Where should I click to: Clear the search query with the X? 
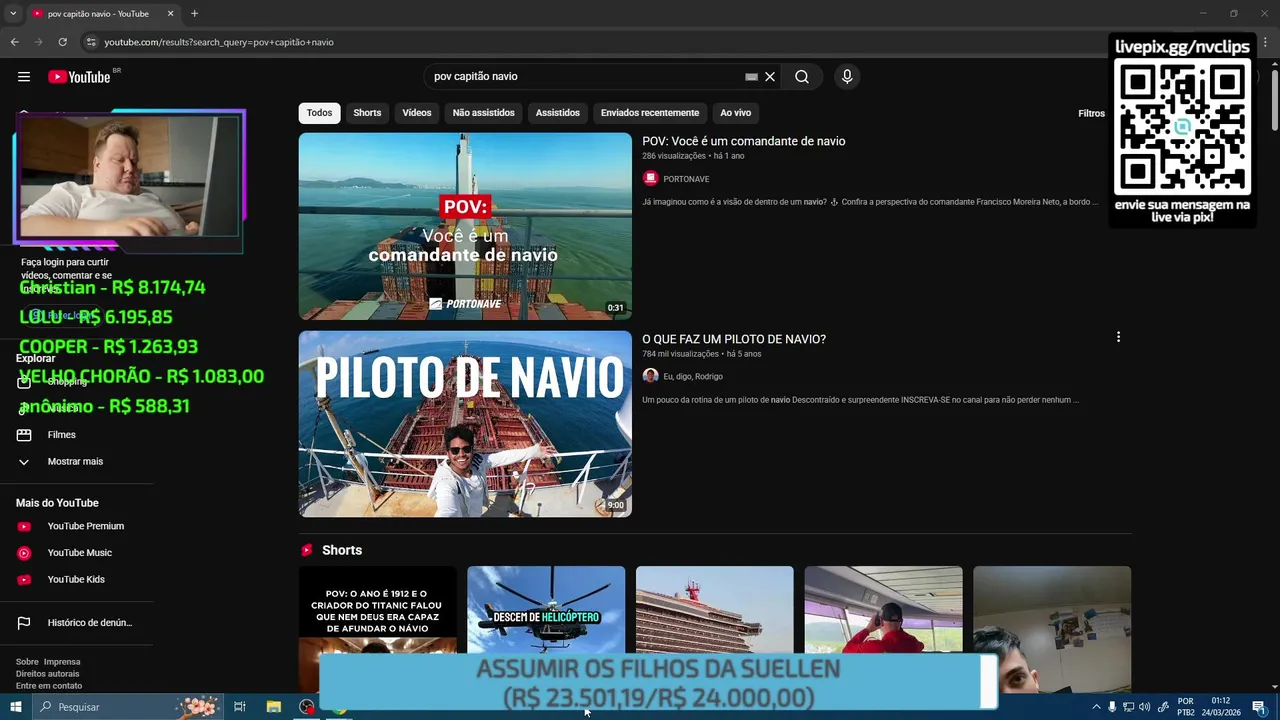[x=770, y=77]
